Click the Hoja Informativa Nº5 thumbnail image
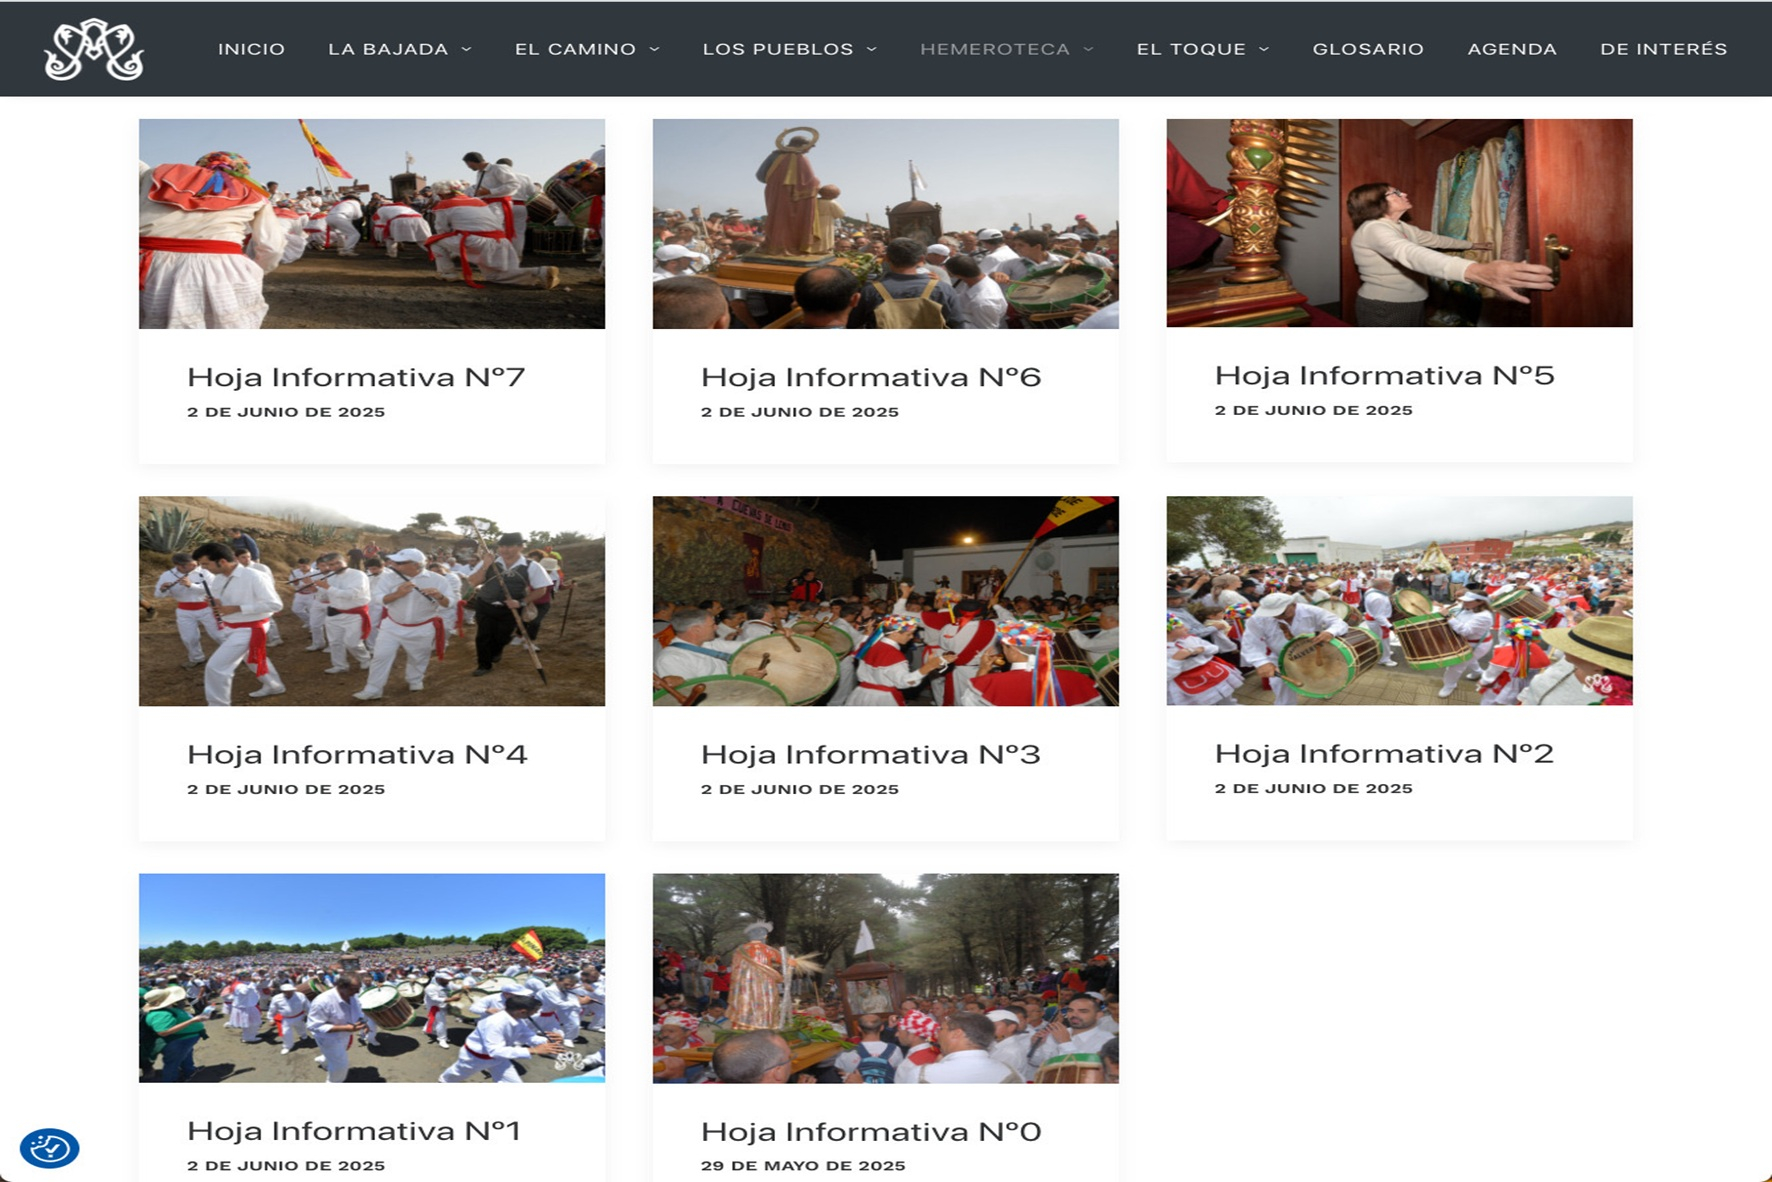The image size is (1772, 1182). point(1399,223)
